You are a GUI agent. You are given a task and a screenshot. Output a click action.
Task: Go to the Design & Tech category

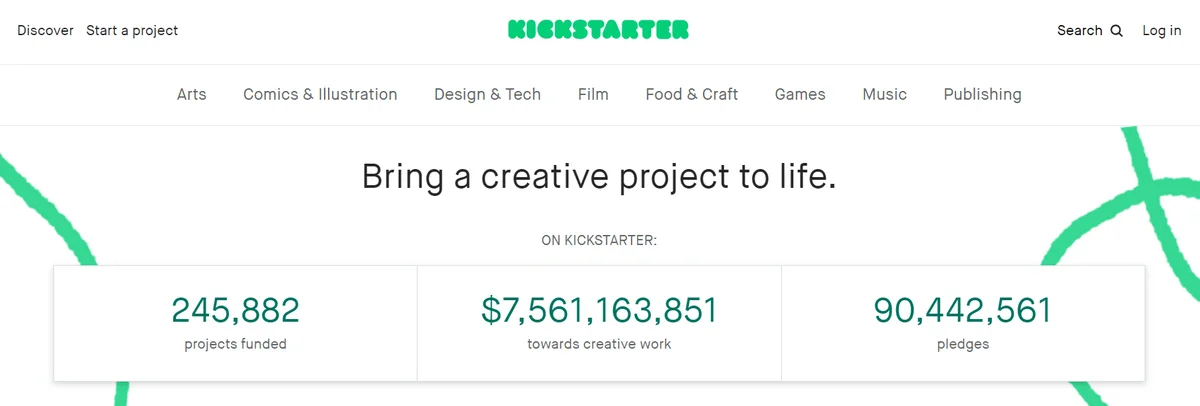click(487, 94)
